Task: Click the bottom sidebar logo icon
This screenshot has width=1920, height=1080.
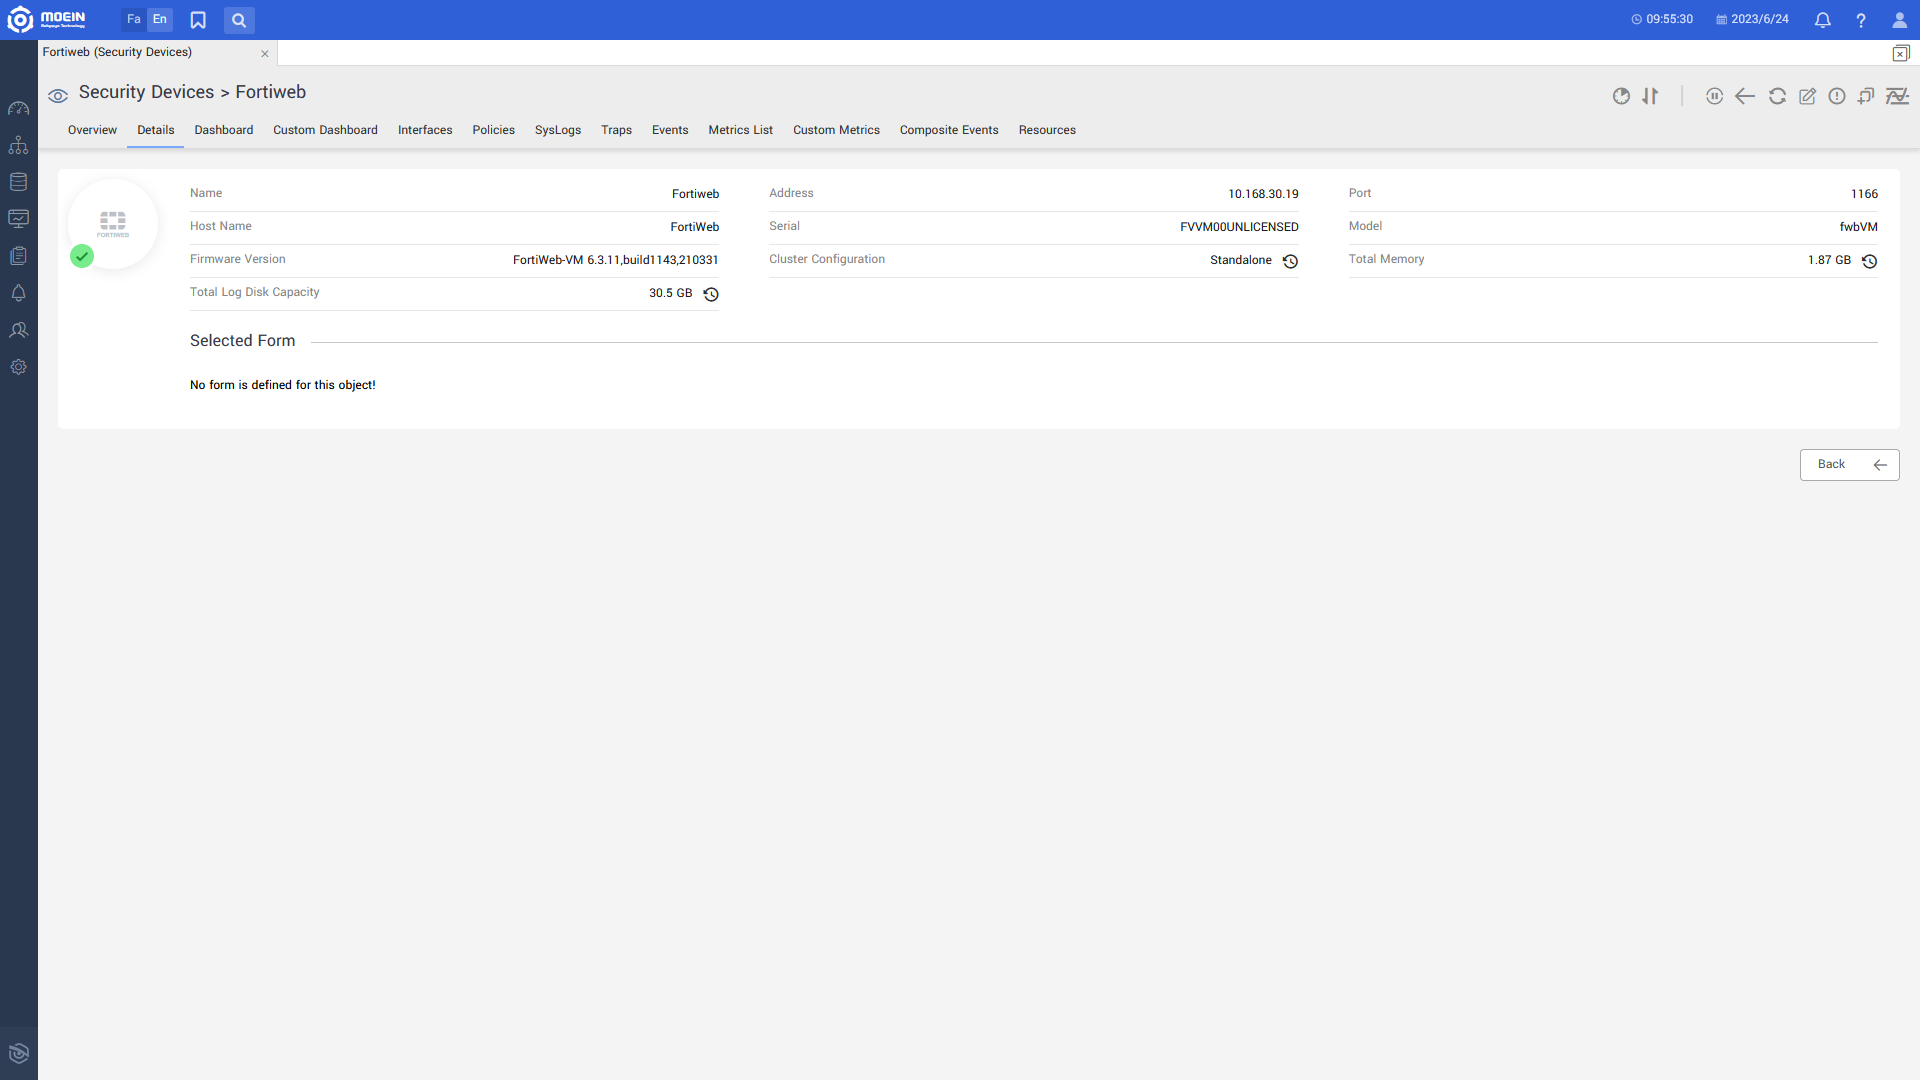Action: [x=18, y=1053]
